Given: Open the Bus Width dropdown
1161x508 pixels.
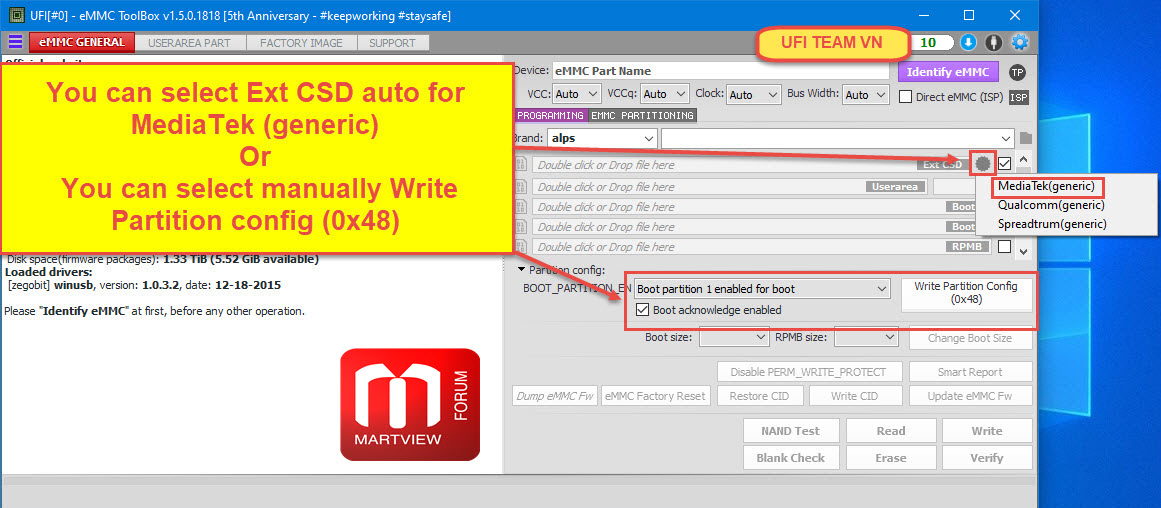Looking at the screenshot, I should (867, 94).
